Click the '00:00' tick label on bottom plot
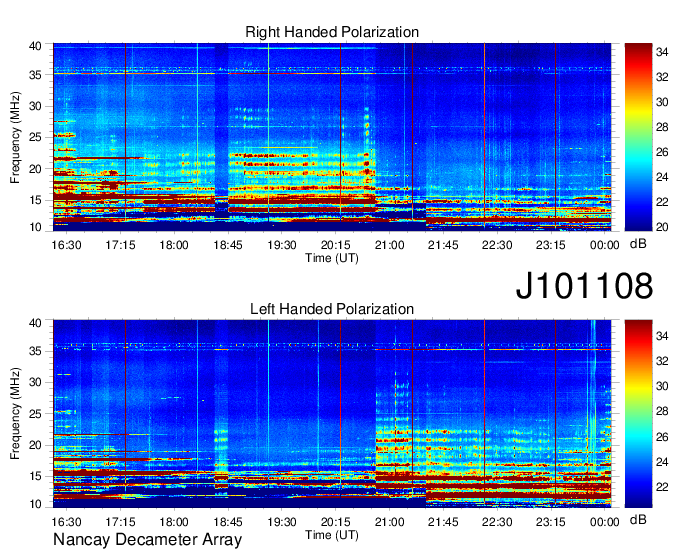Viewport: 680px width, 552px height. pyautogui.click(x=605, y=522)
